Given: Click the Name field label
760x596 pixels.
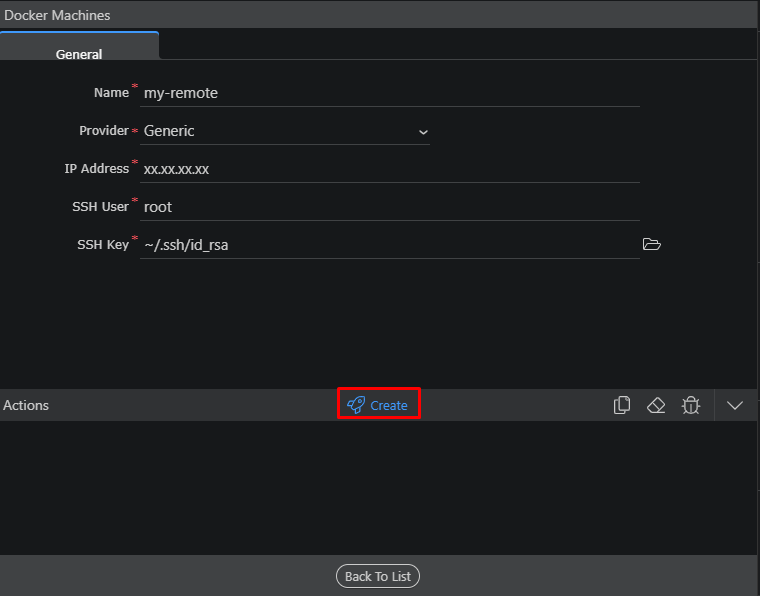Looking at the screenshot, I should 111,93.
